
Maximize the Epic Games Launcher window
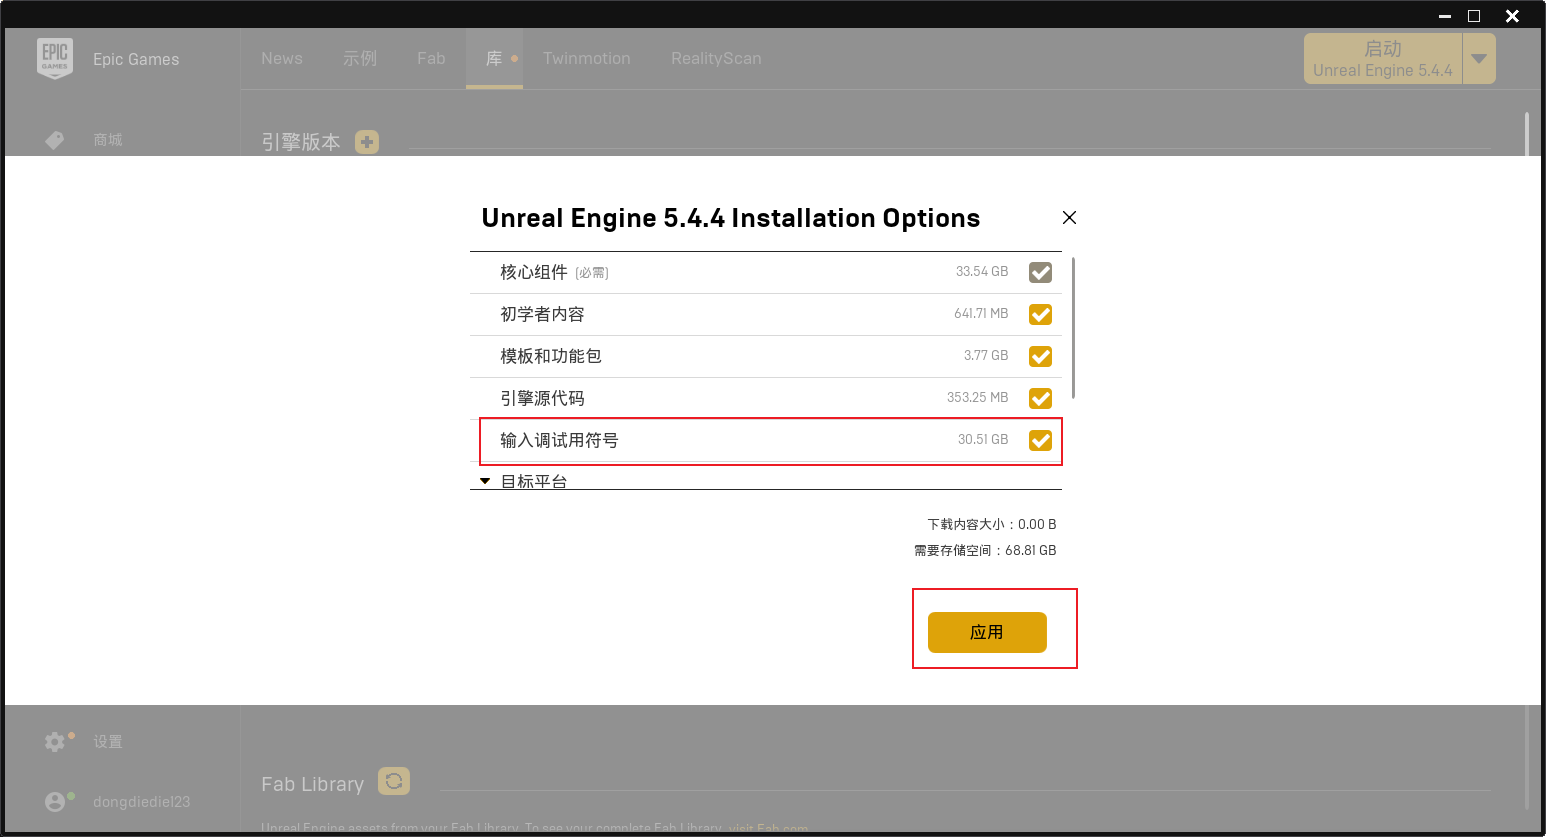(1474, 16)
